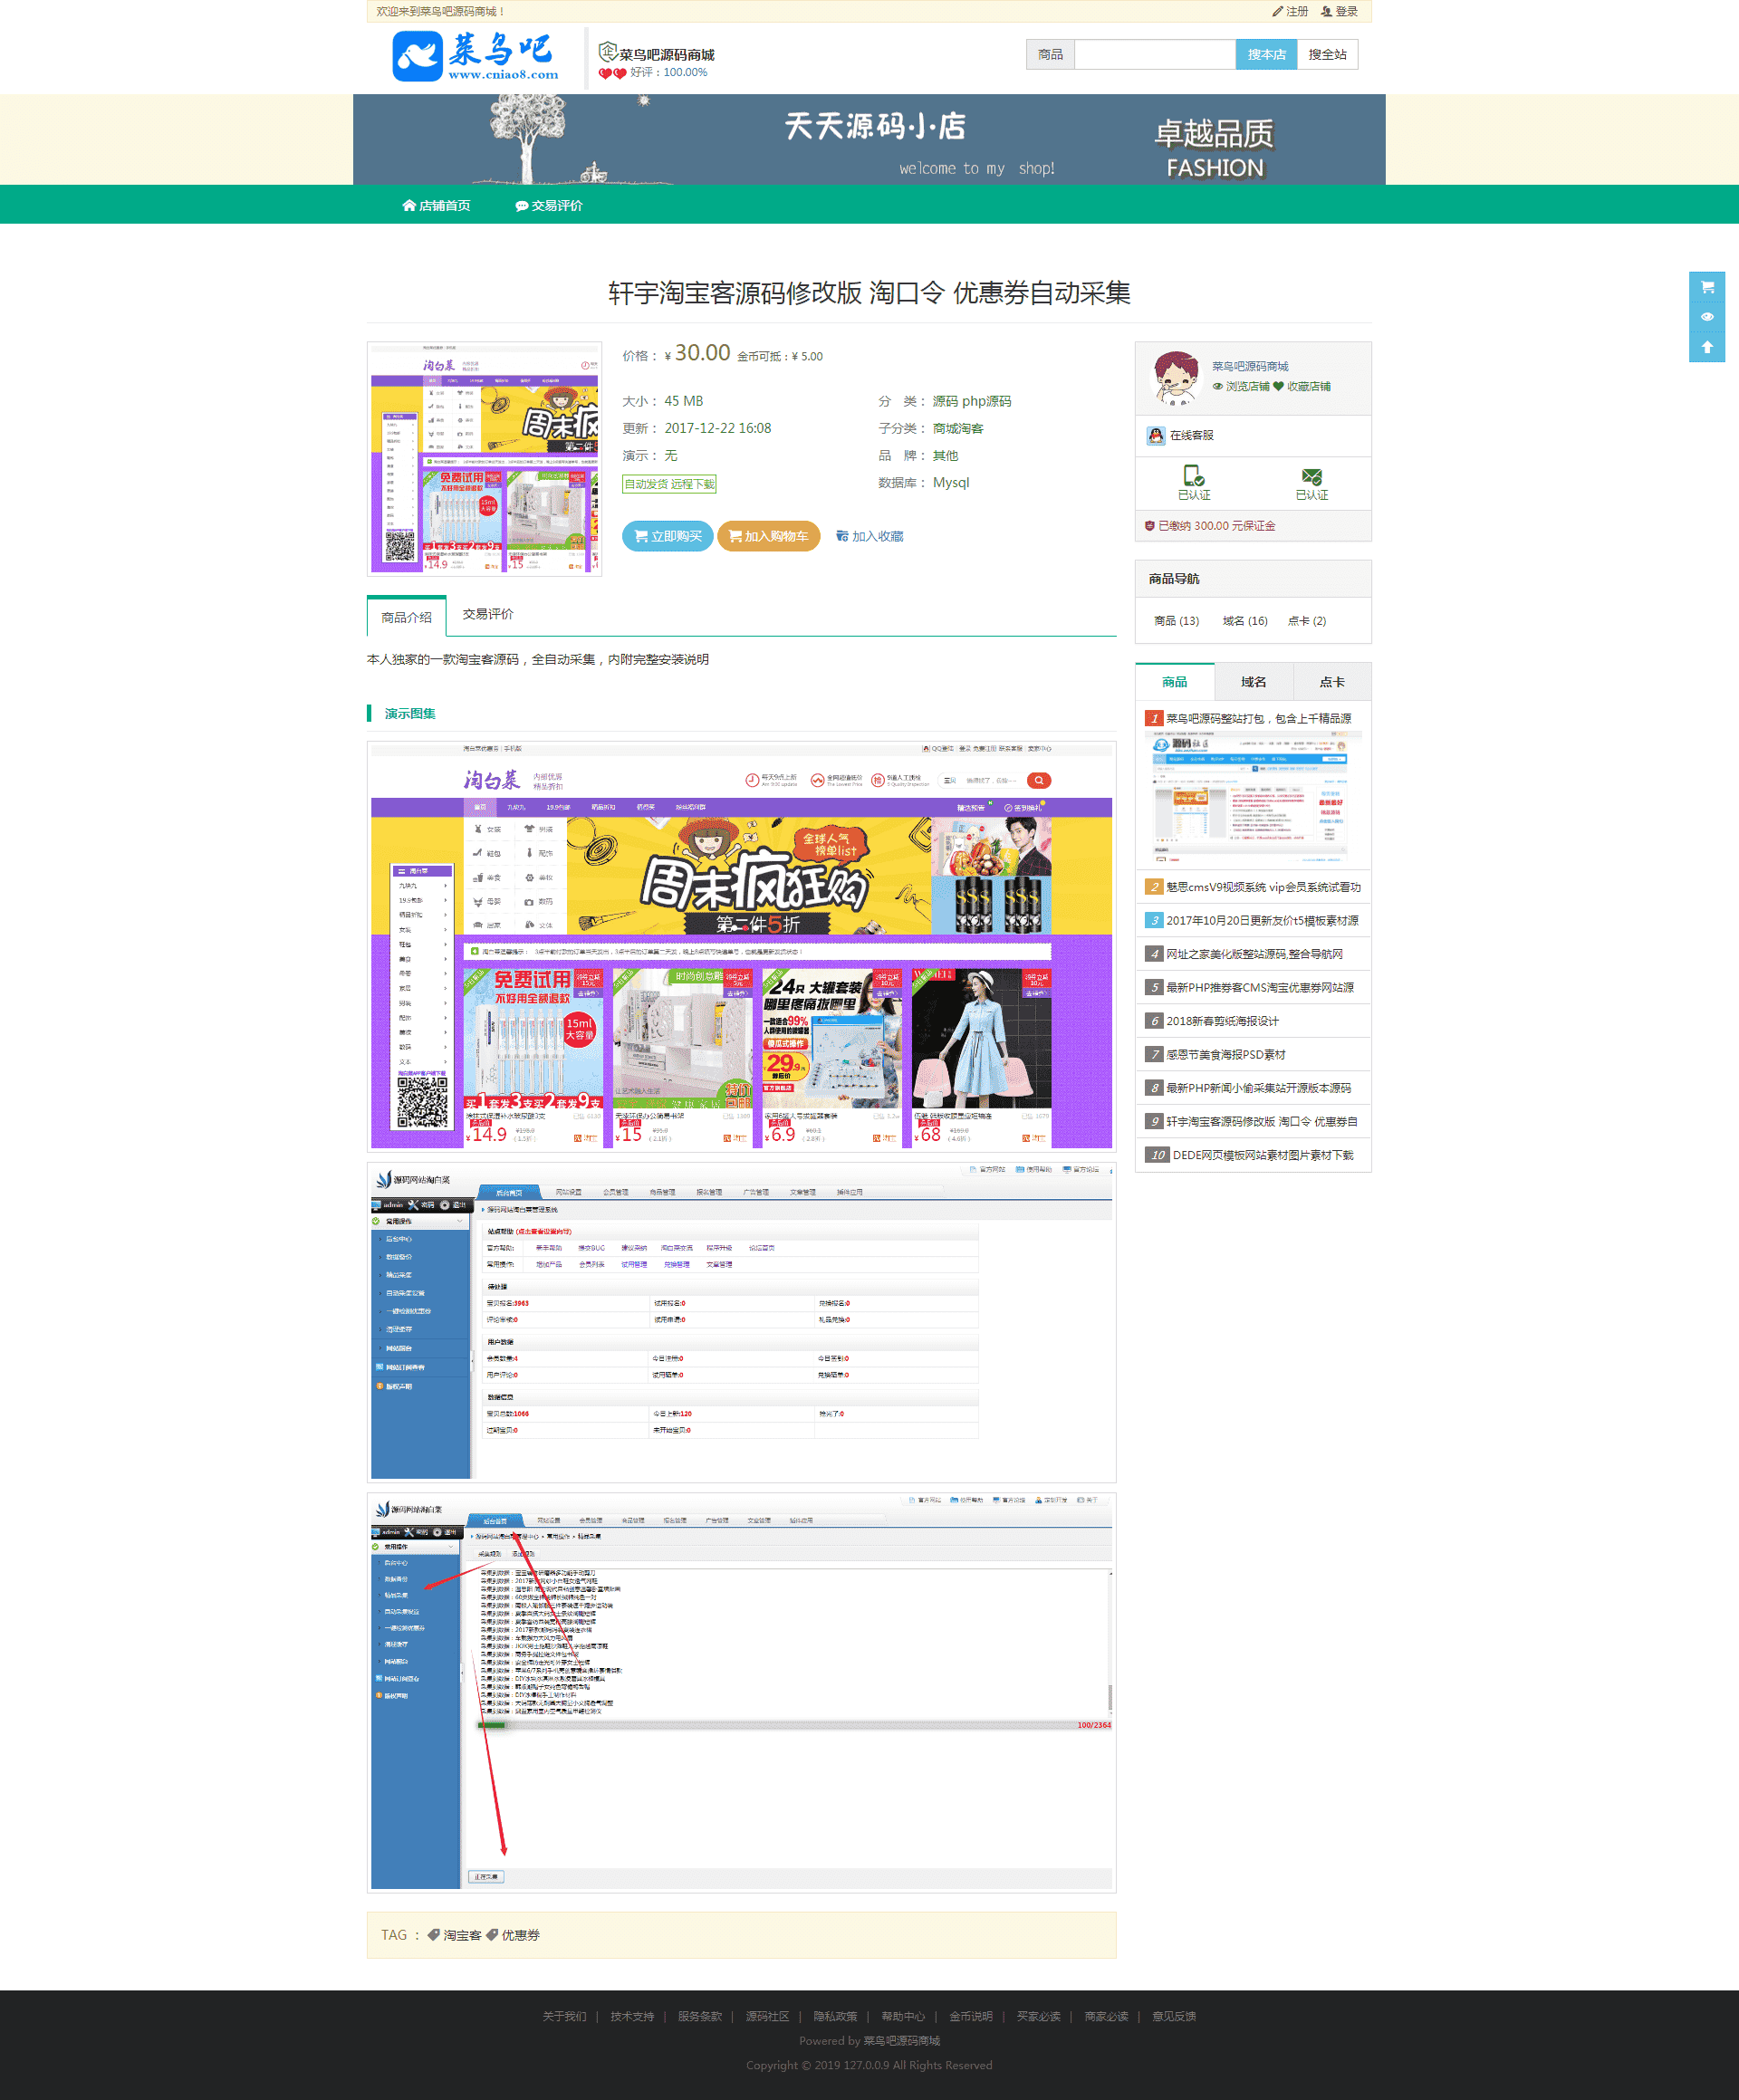The image size is (1739, 2100).
Task: Click the back-to-top arrow icon
Action: pos(1707,347)
